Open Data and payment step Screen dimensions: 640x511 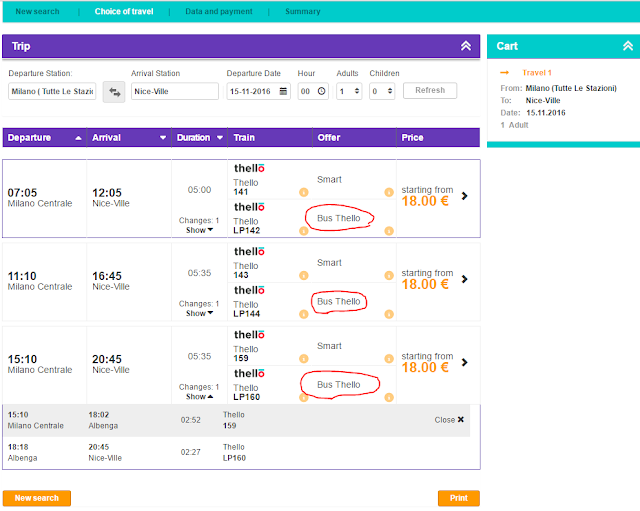(x=219, y=11)
